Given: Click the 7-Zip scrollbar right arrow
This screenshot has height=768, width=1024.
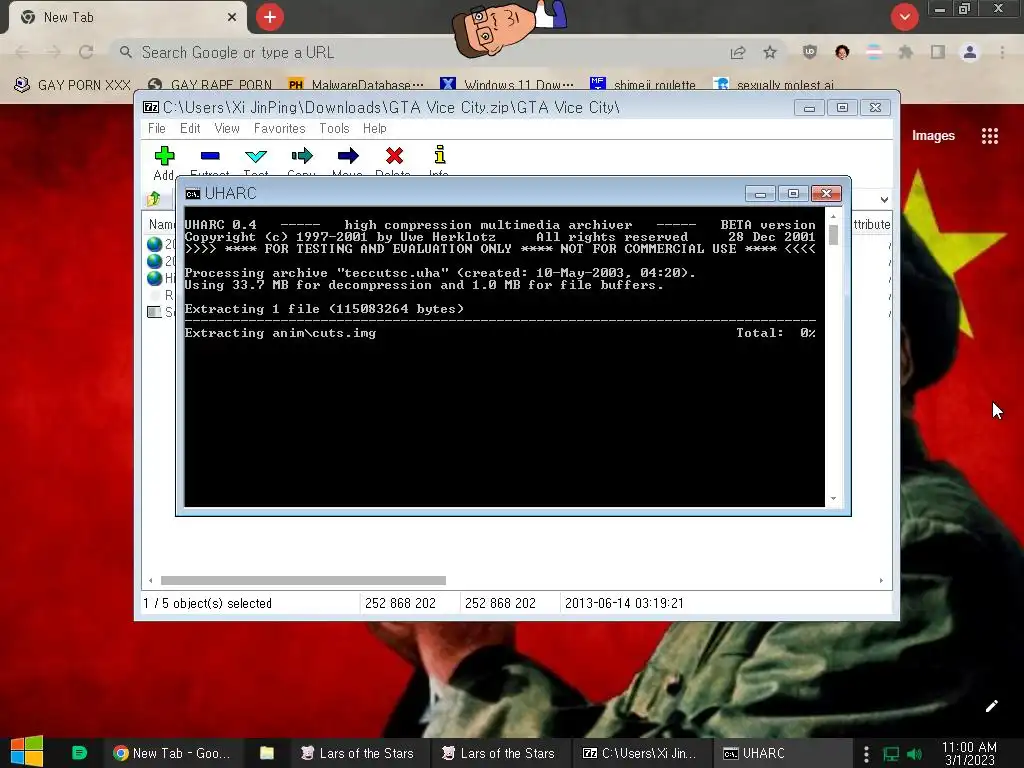Looking at the screenshot, I should click(881, 581).
